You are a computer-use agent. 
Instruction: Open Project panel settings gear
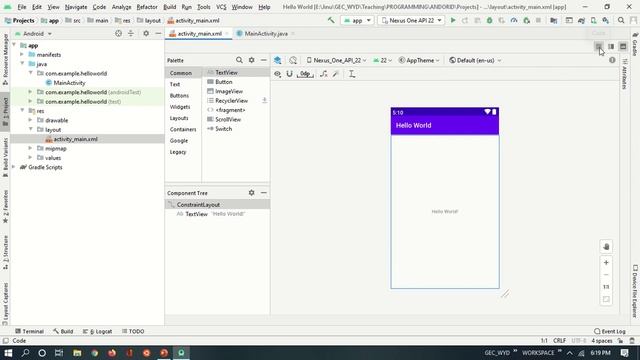tap(146, 33)
